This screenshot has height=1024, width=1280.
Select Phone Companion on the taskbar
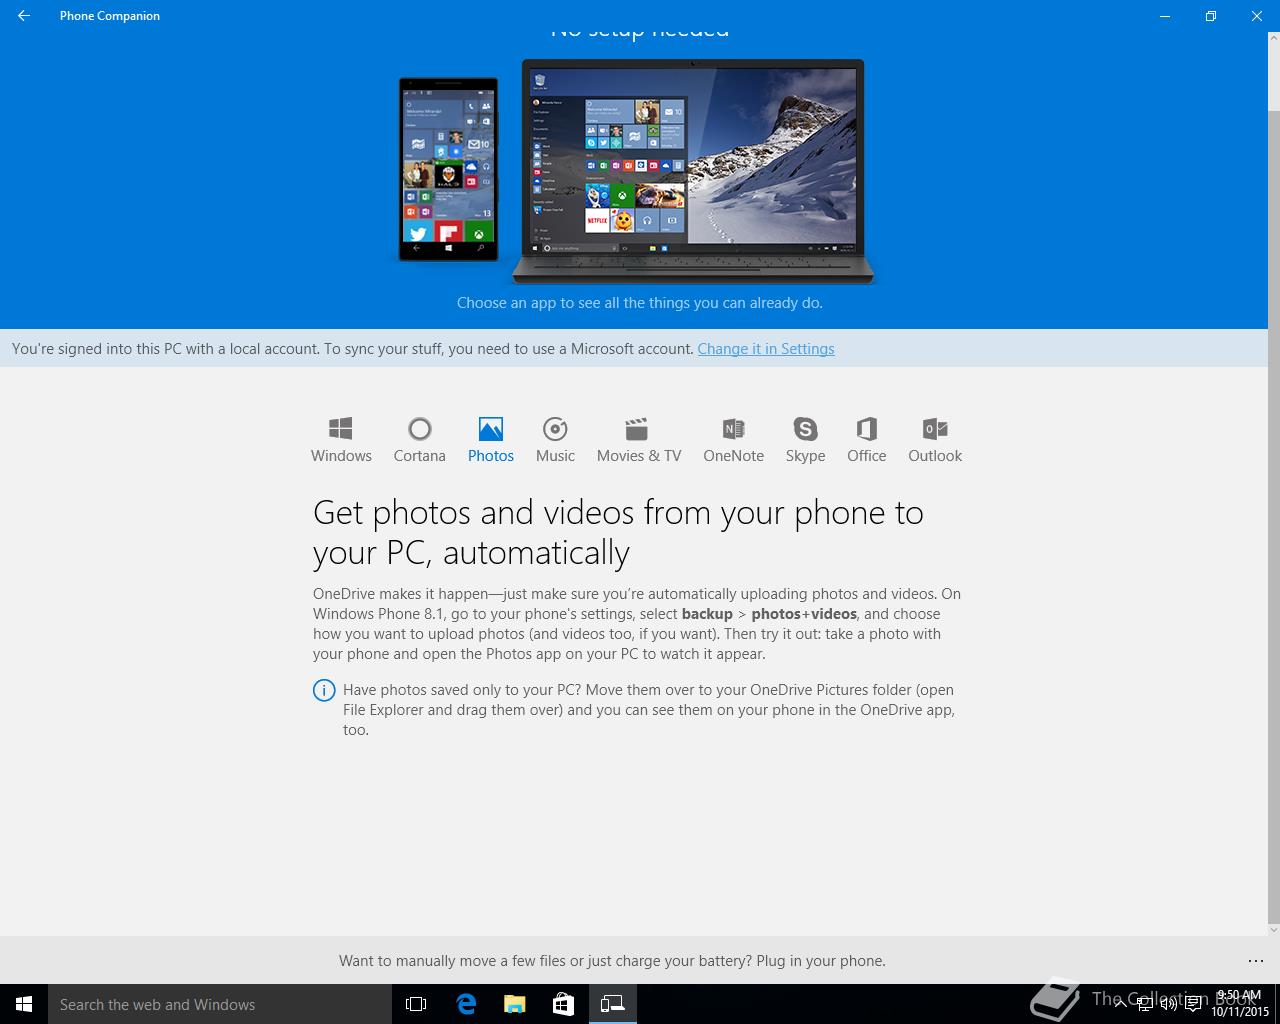612,1004
